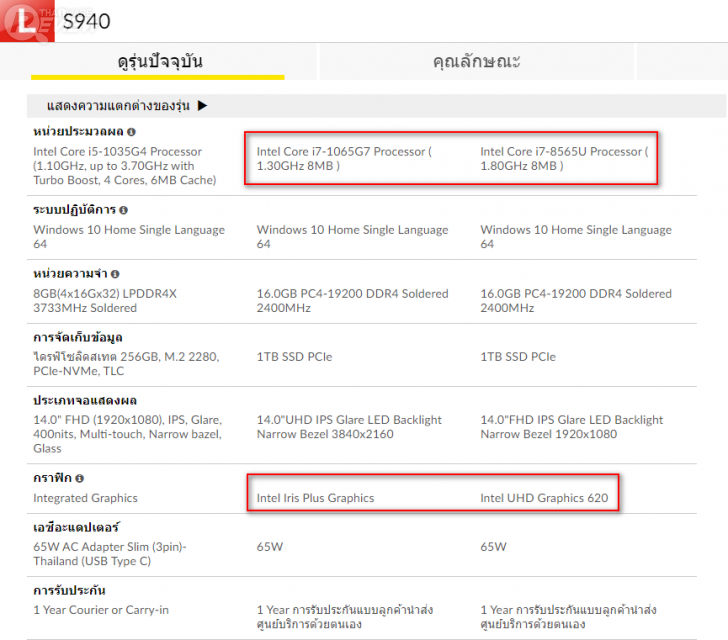Click the 8GB LPDDR4X 3733MHz Soldered memory text
Screen dimensions: 728x640
[105, 301]
